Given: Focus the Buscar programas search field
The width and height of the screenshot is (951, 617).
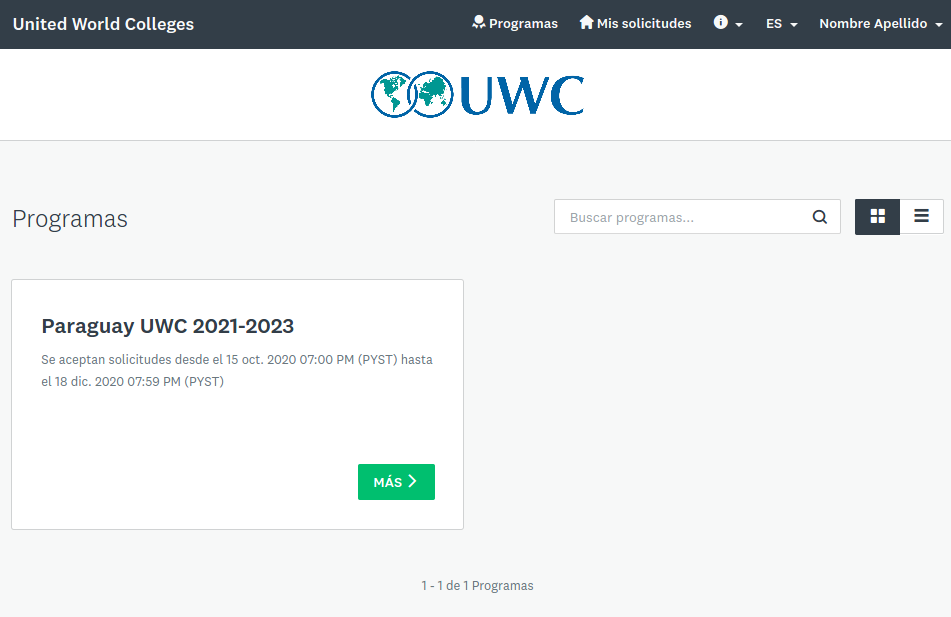Looking at the screenshot, I should point(697,217).
